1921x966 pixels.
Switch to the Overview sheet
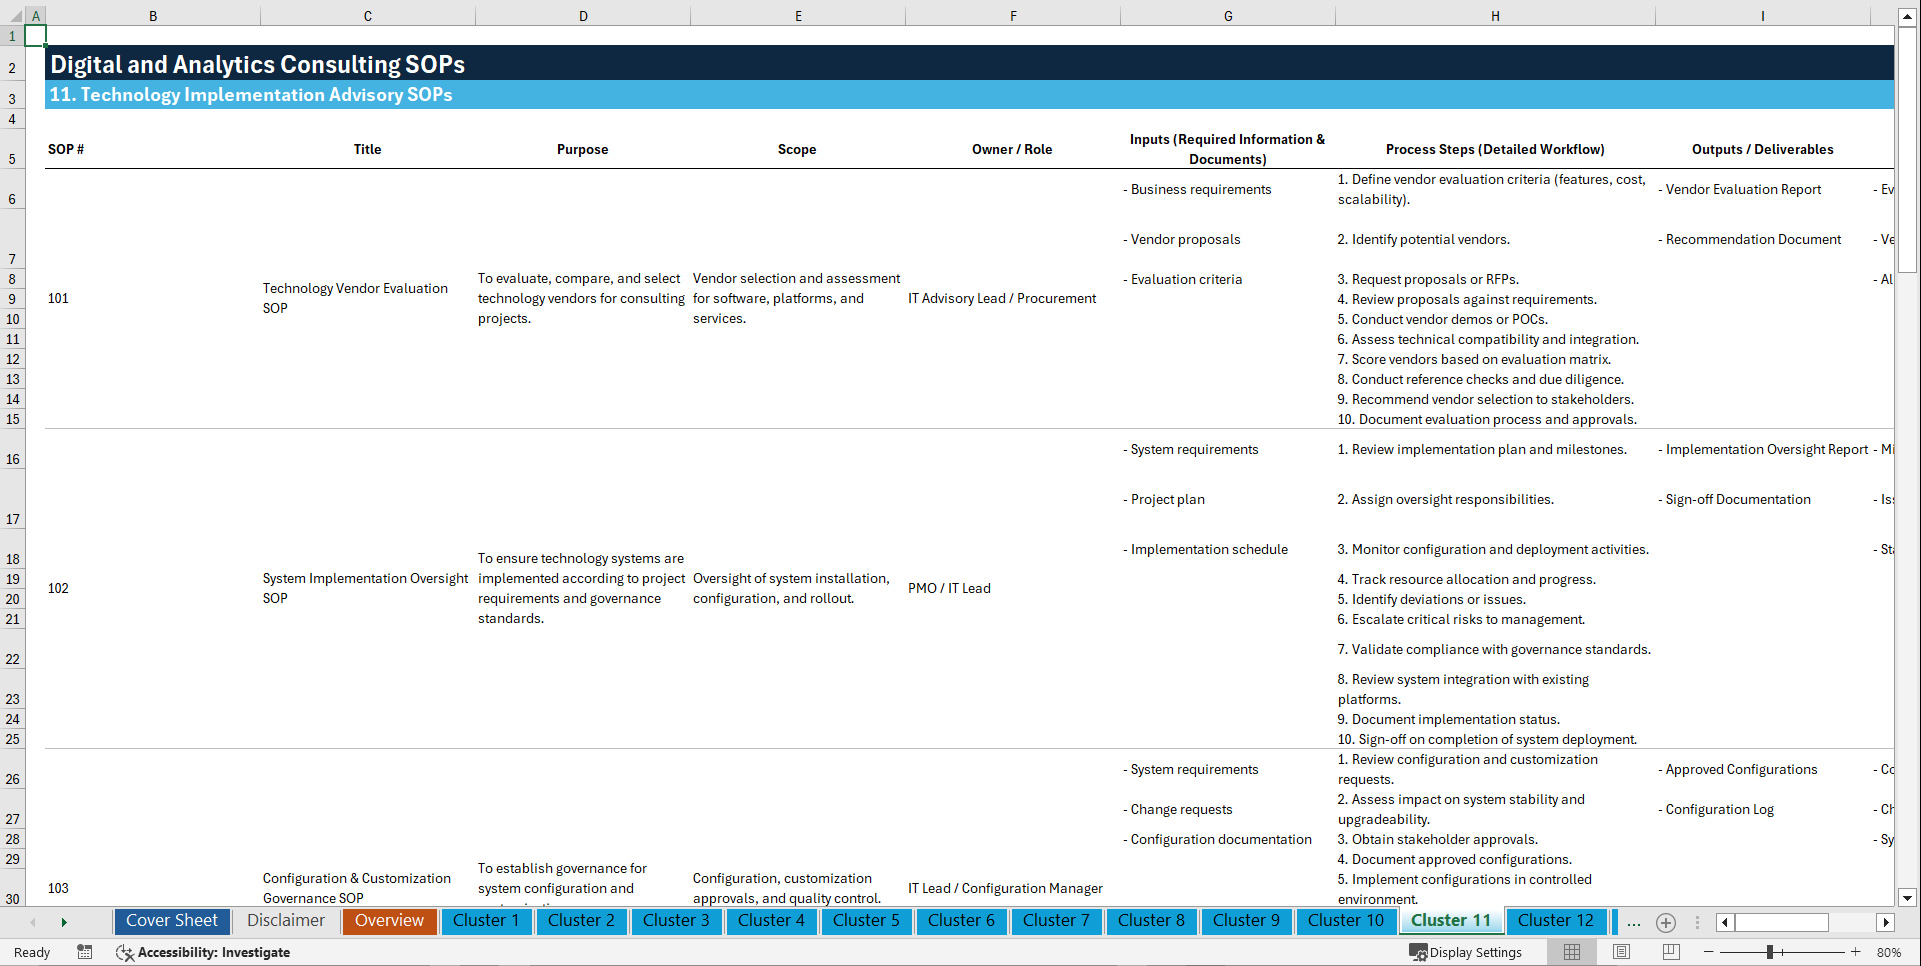point(389,921)
